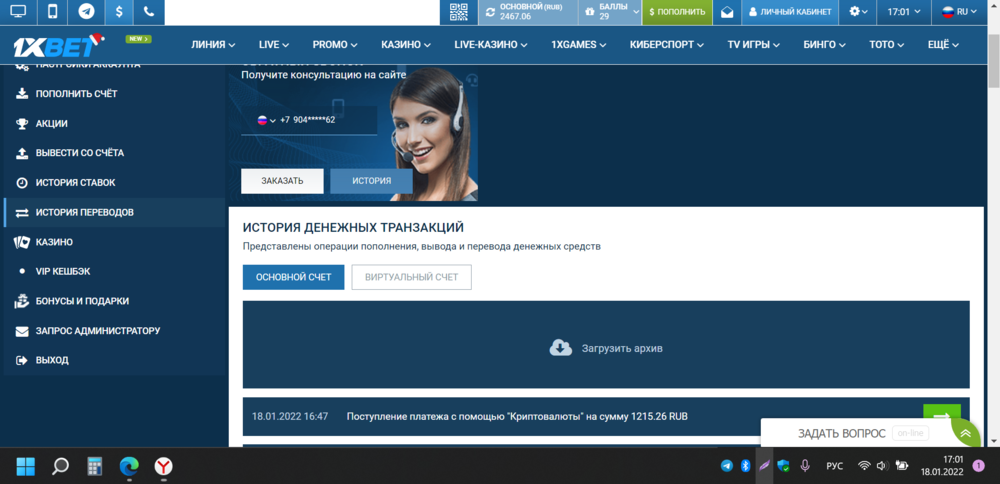Image resolution: width=1000 pixels, height=484 pixels.
Task: Click the Telegram tray icon
Action: pos(726,466)
